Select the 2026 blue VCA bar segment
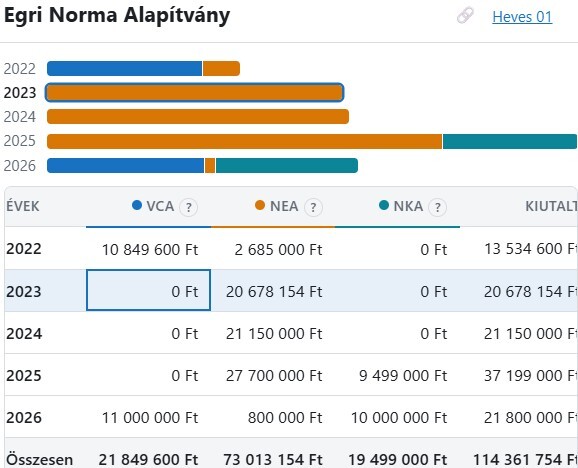Image resolution: width=578 pixels, height=468 pixels. [125, 165]
